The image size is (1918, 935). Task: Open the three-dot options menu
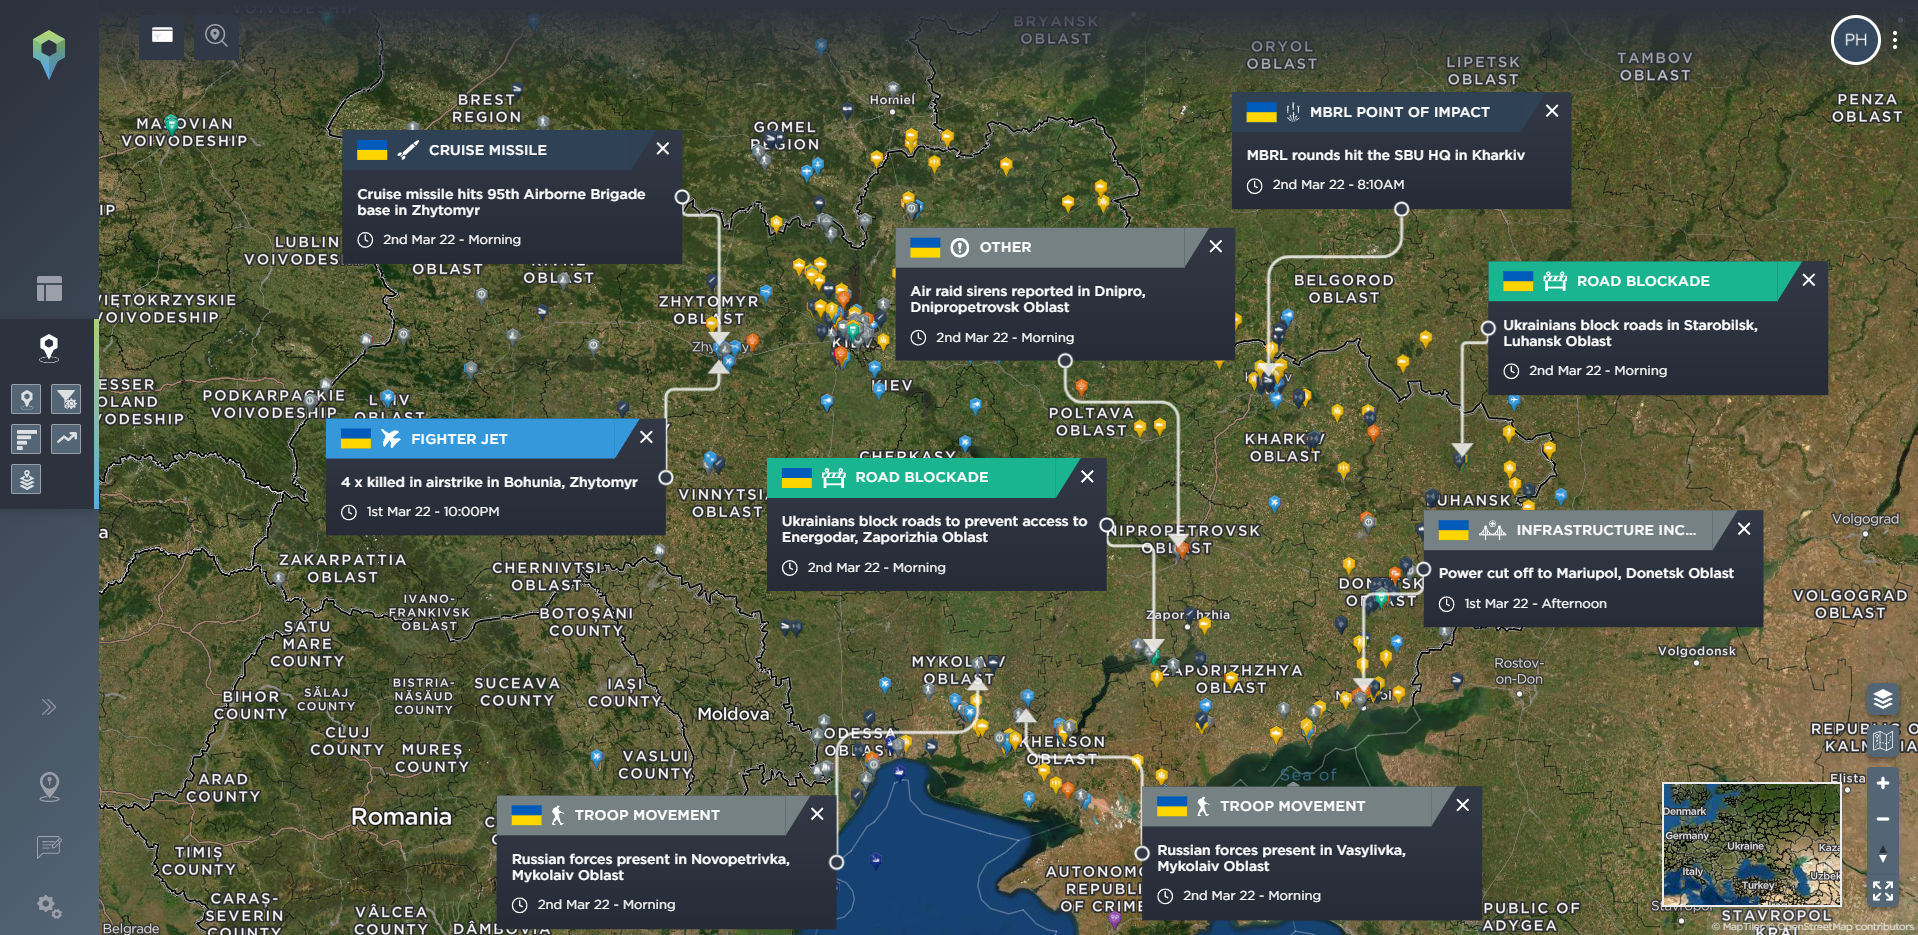pos(1895,40)
